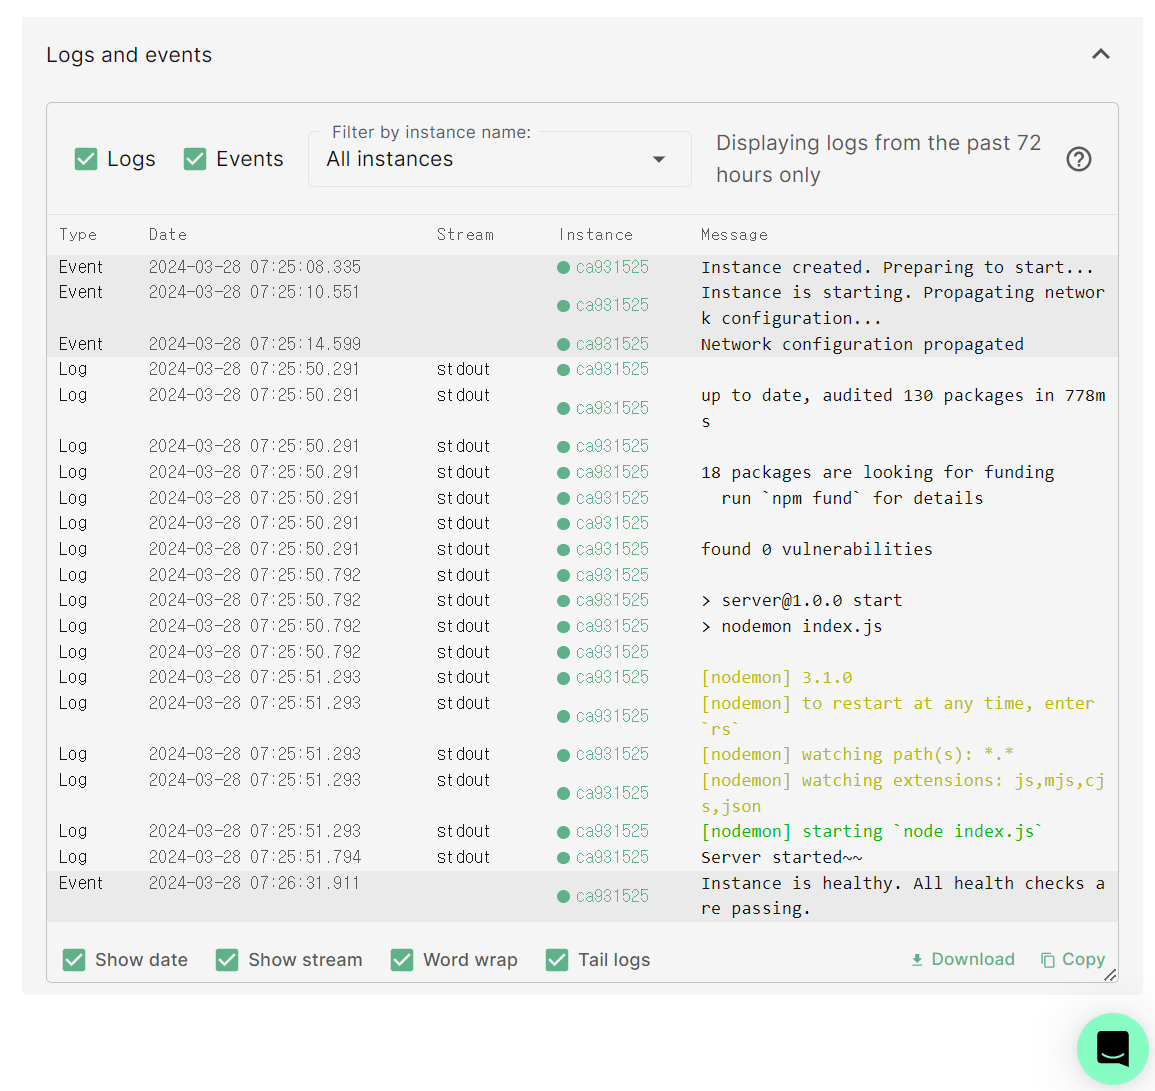Screen dimensions: 1155x1091
Task: Click Download logs link text
Action: tap(972, 960)
